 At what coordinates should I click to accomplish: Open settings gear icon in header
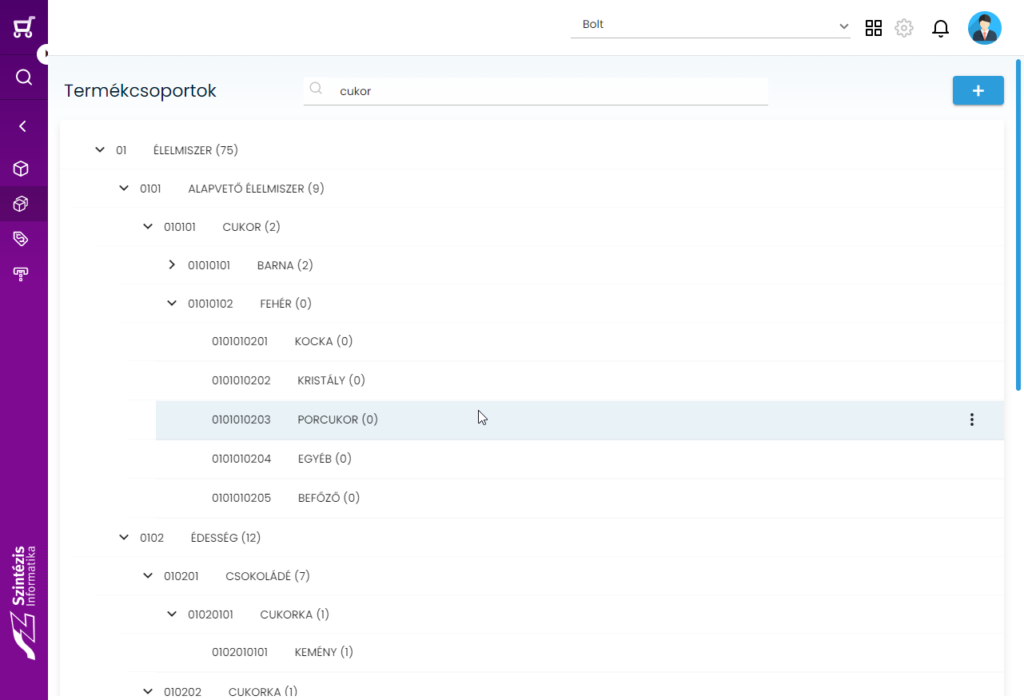click(x=904, y=28)
